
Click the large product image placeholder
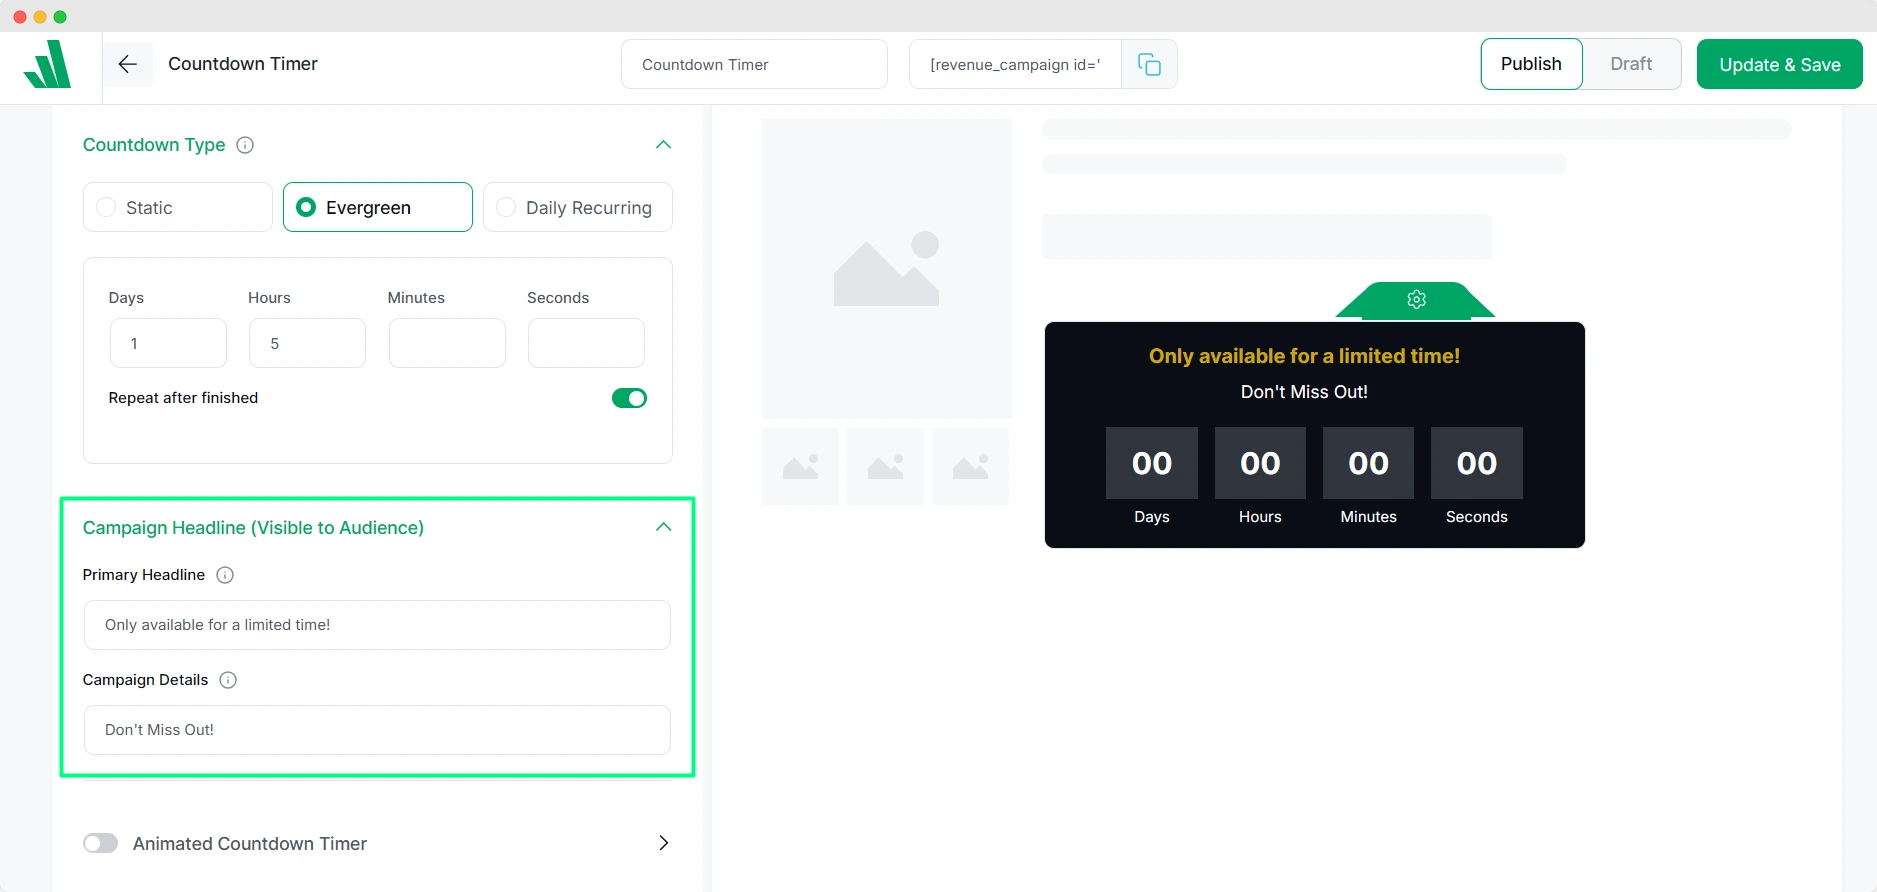(886, 268)
